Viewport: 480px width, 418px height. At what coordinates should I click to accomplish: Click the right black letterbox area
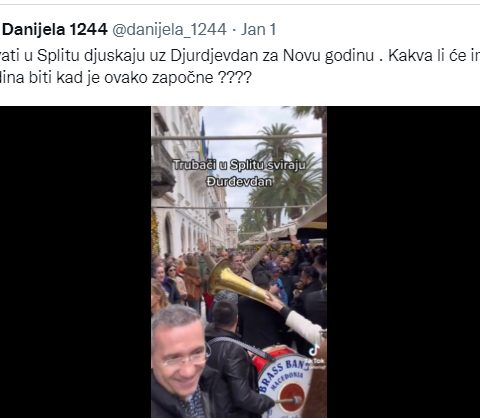(403, 262)
